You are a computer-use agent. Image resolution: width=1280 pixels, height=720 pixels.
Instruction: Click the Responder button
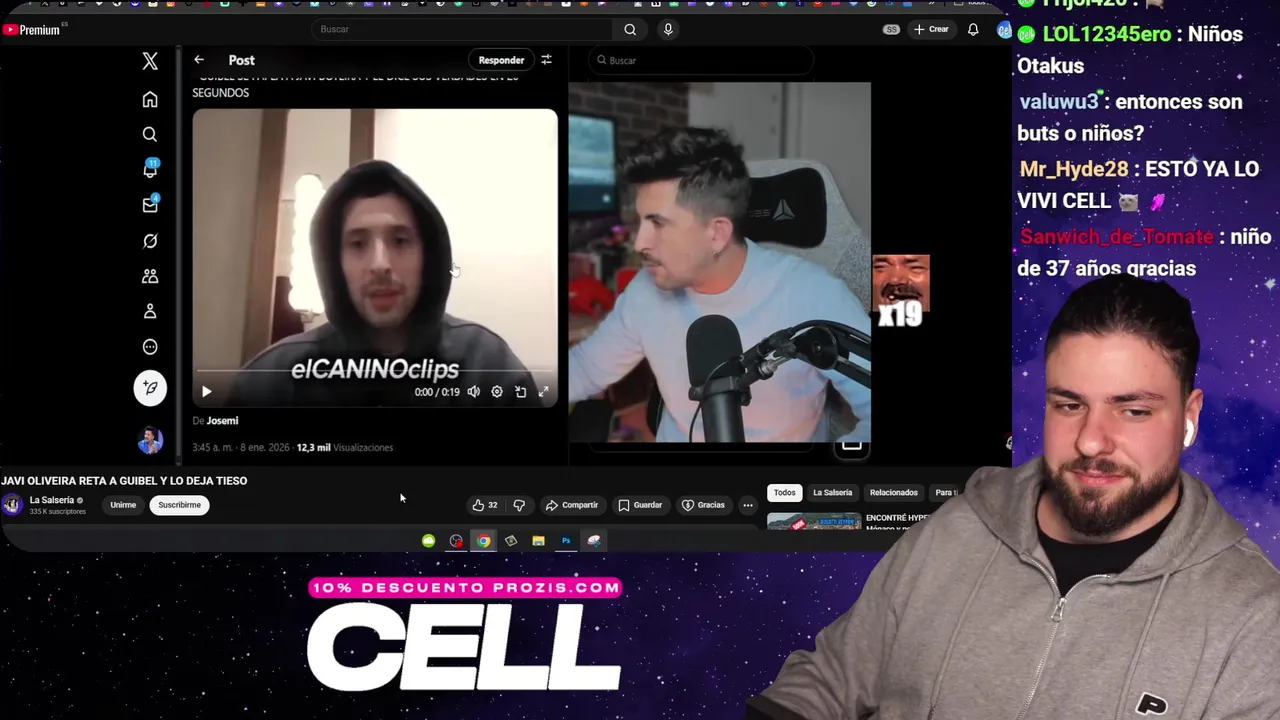point(501,60)
